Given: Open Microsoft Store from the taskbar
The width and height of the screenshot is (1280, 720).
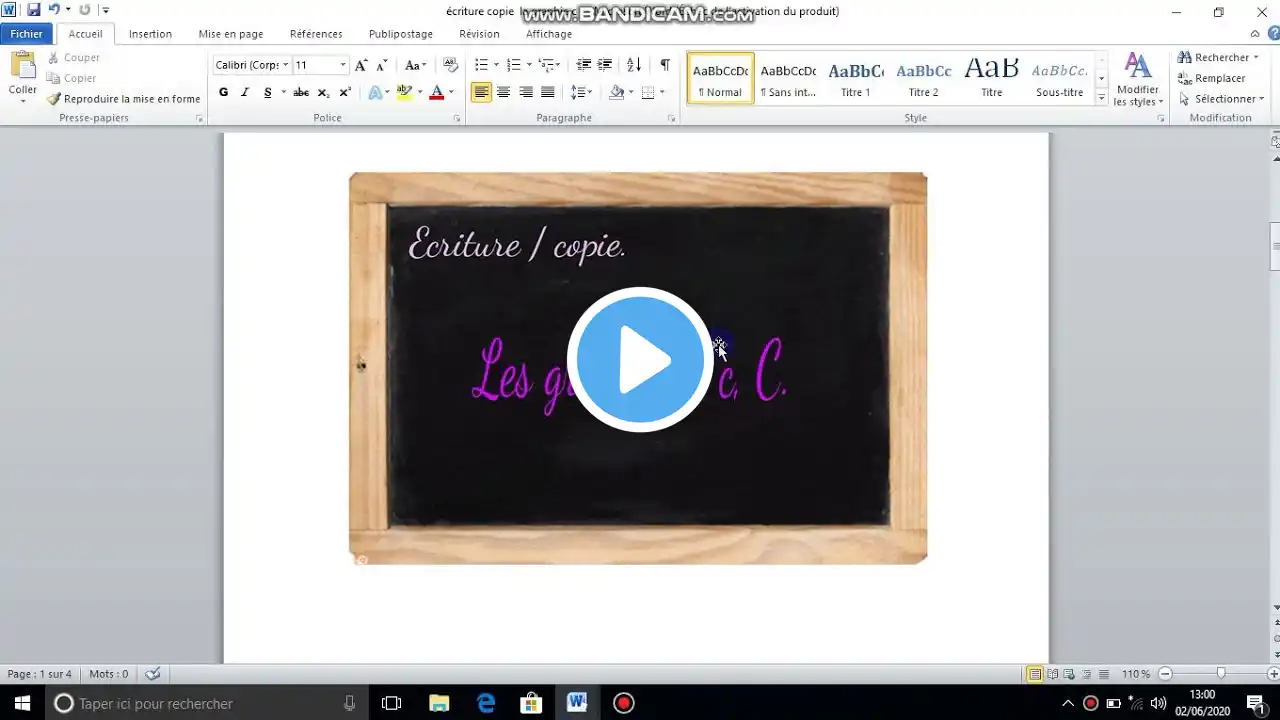Looking at the screenshot, I should 532,703.
